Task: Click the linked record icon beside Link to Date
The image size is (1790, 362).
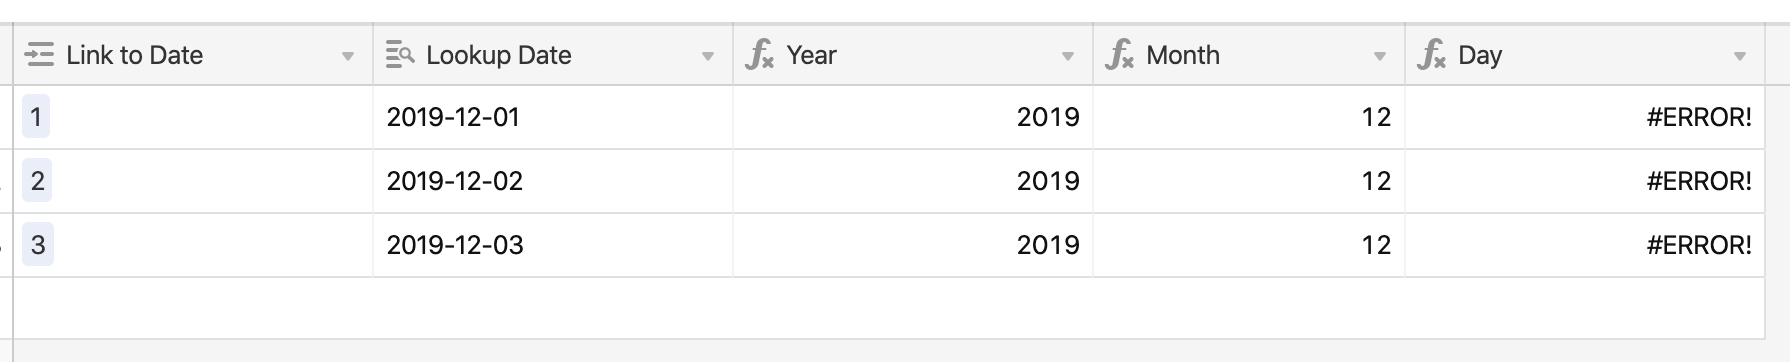Action: [x=39, y=55]
